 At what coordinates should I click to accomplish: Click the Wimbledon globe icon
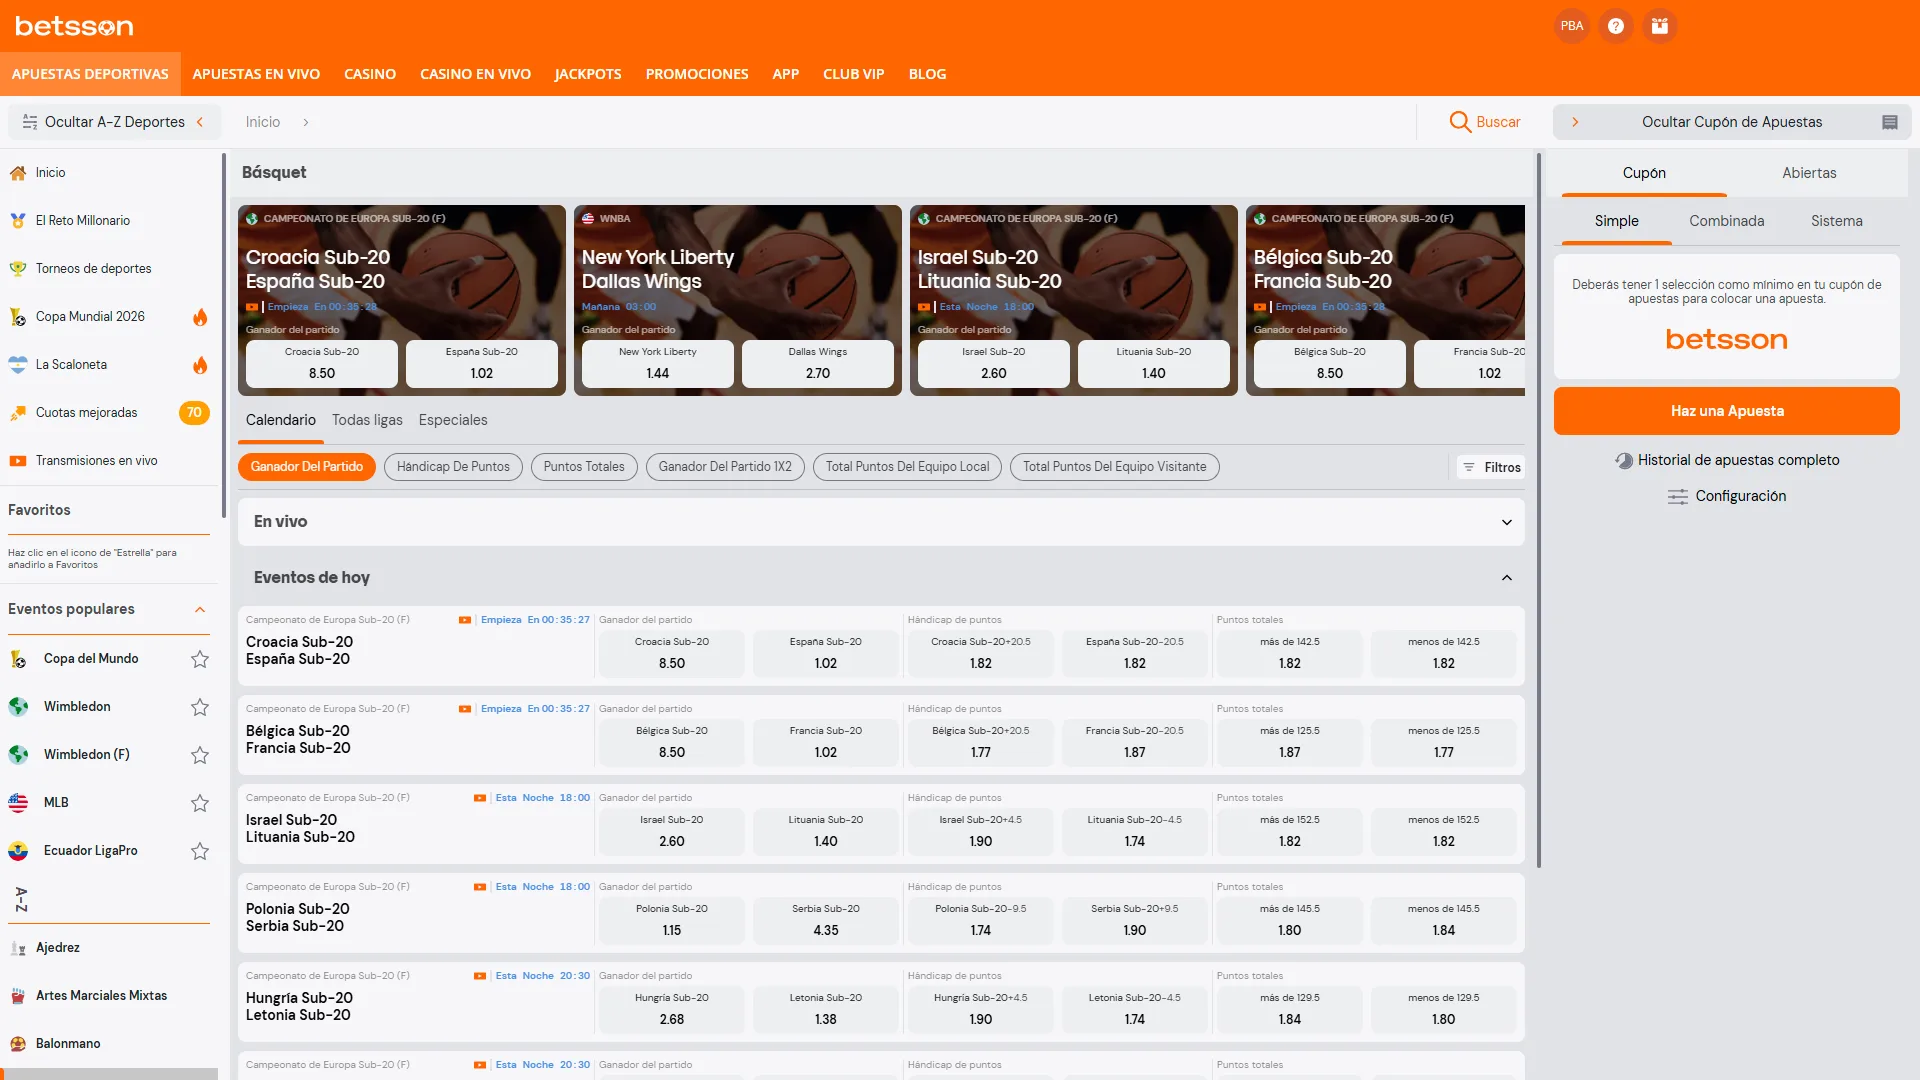[18, 707]
